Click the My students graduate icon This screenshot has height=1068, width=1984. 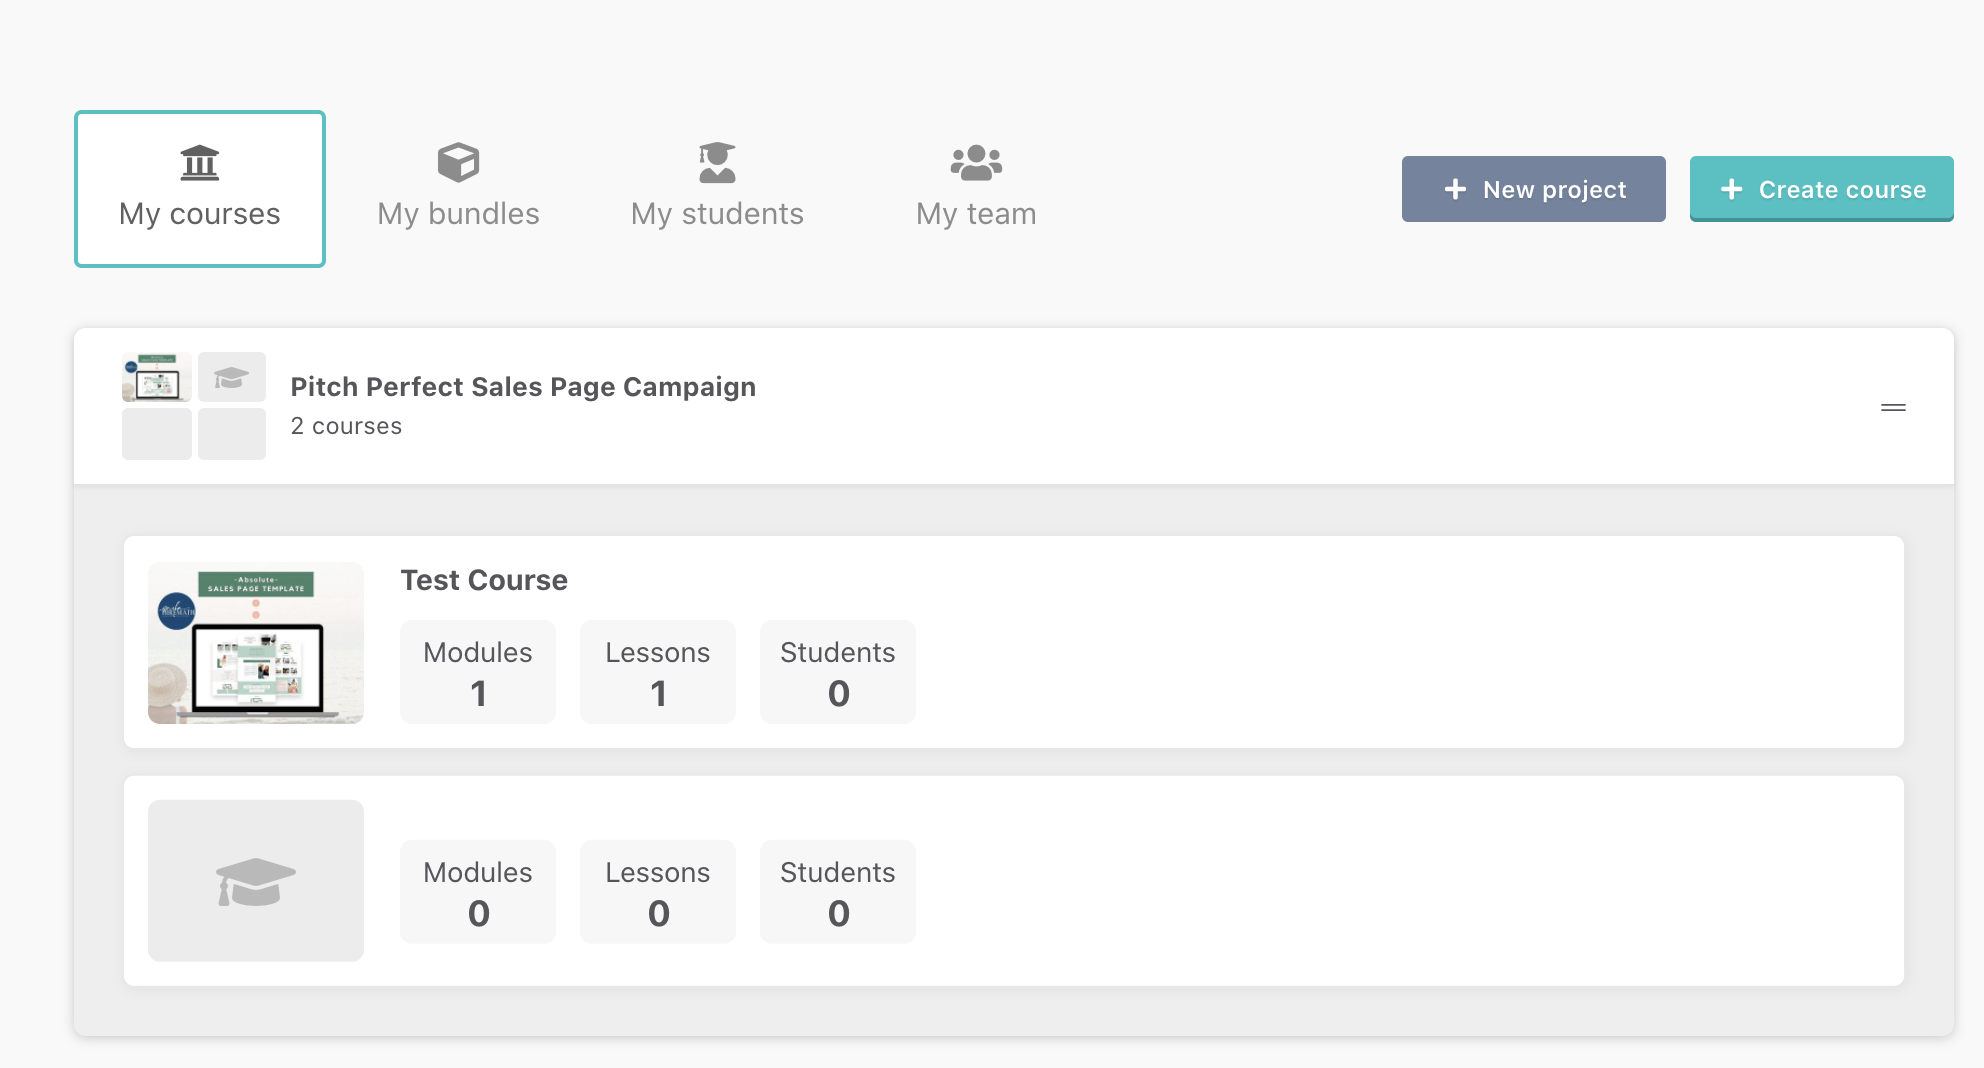717,162
